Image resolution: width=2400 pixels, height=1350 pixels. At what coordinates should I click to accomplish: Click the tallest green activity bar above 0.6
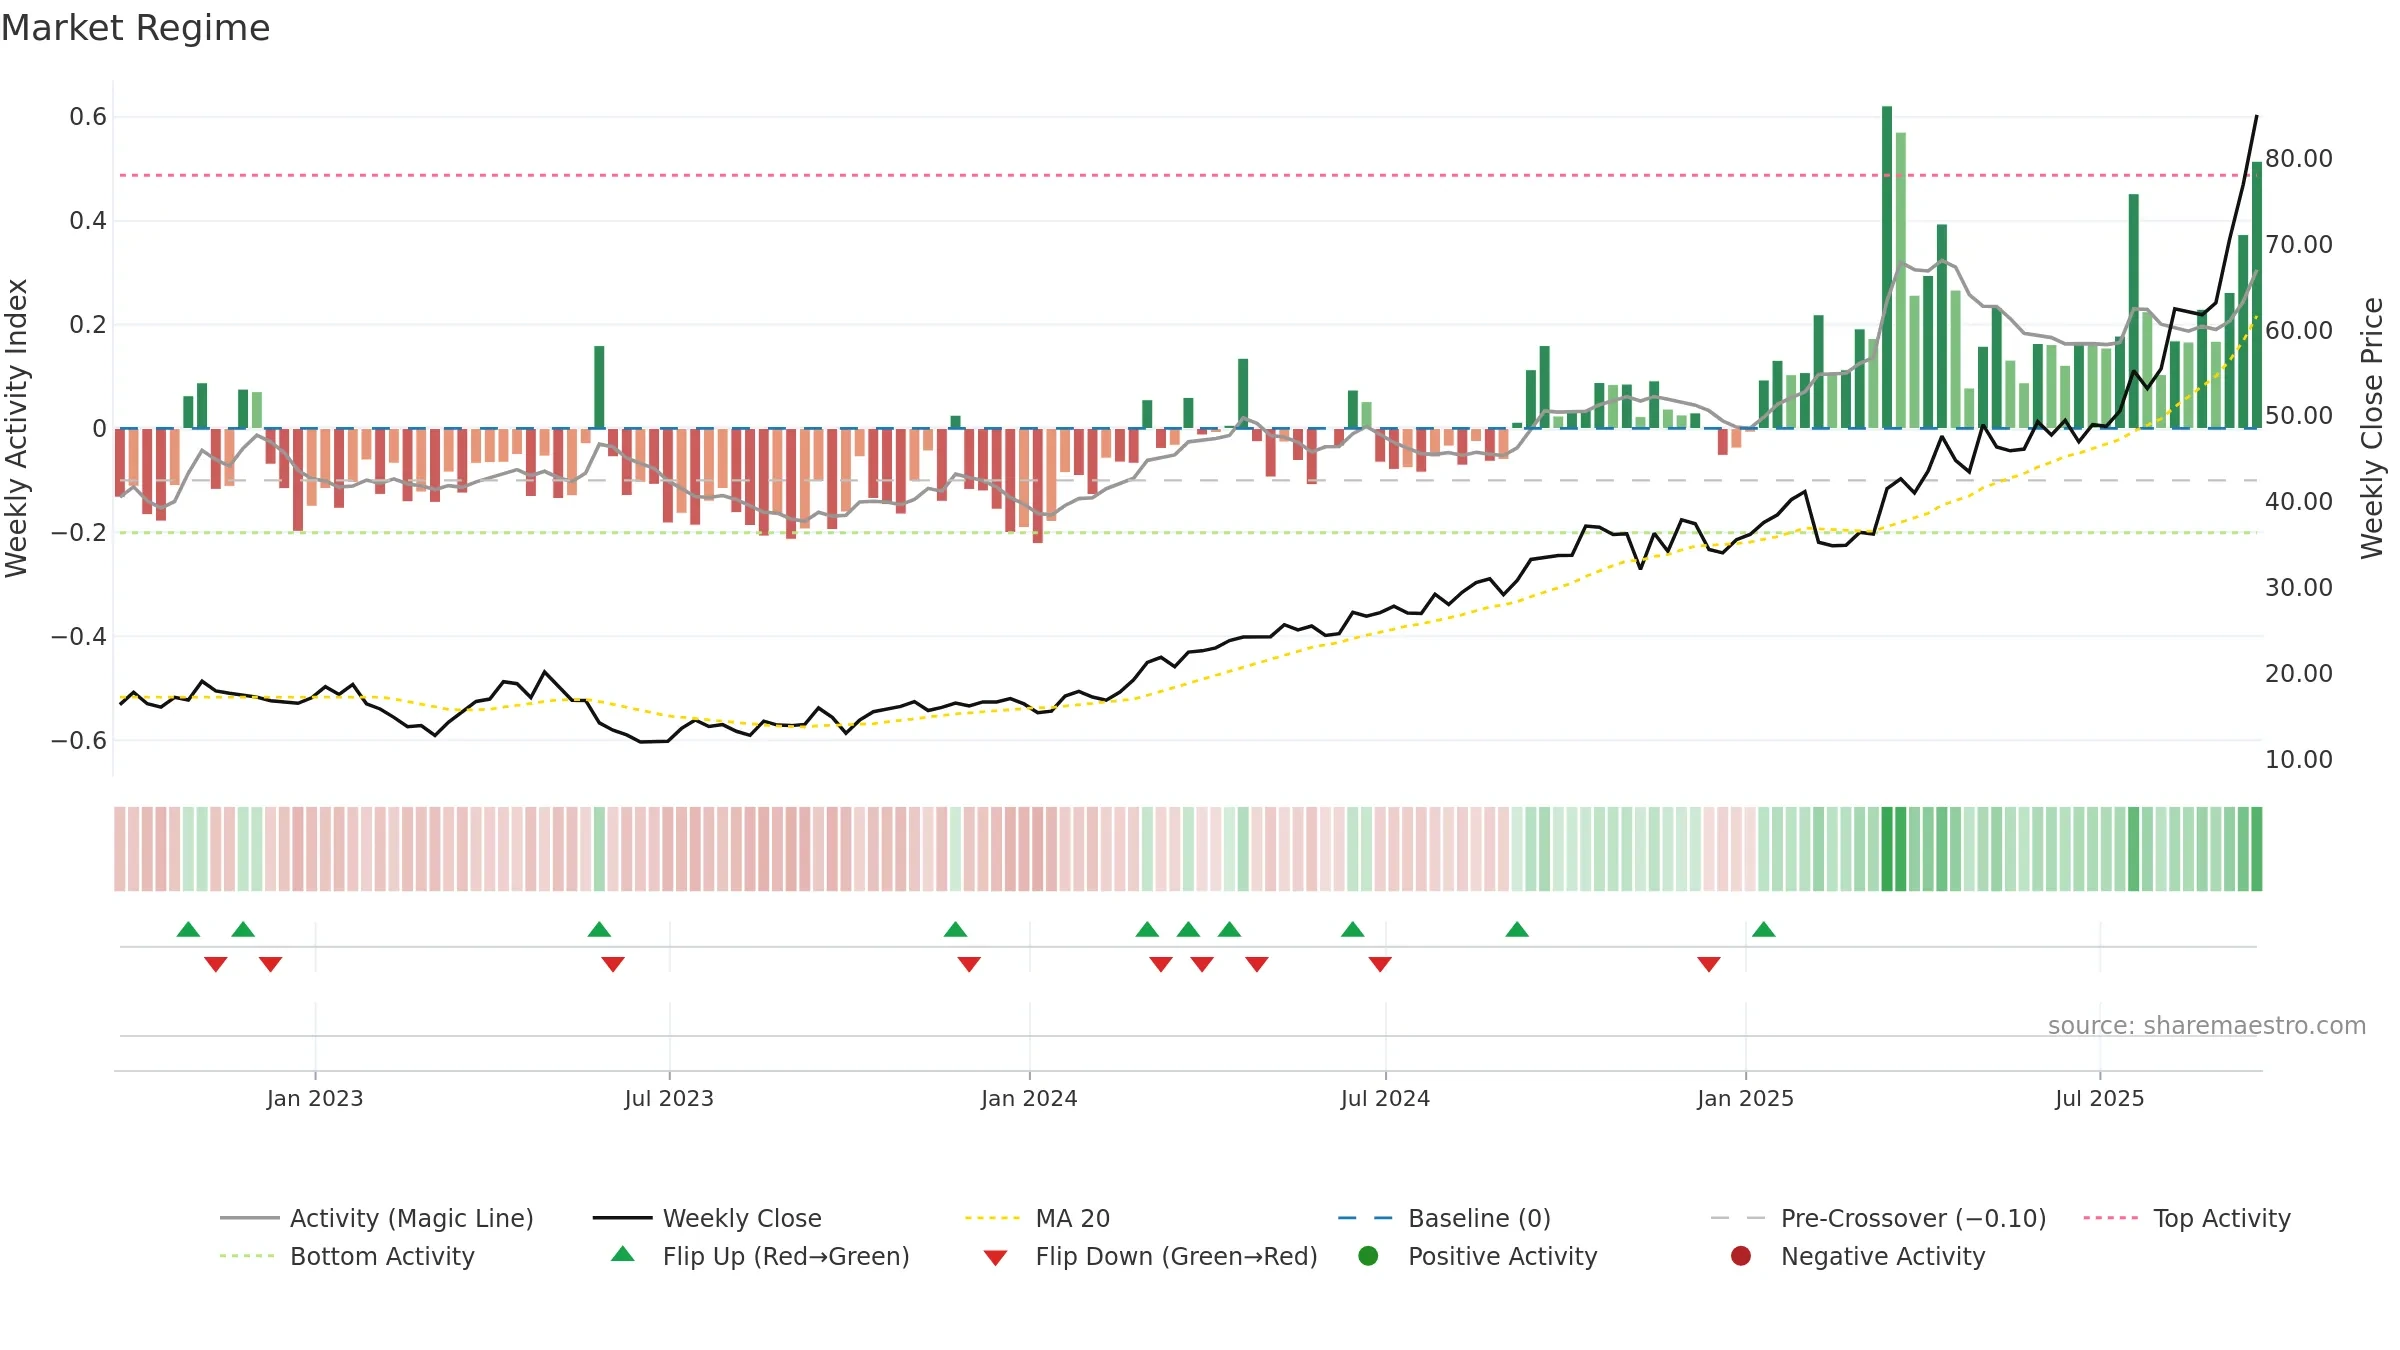coord(1887,267)
